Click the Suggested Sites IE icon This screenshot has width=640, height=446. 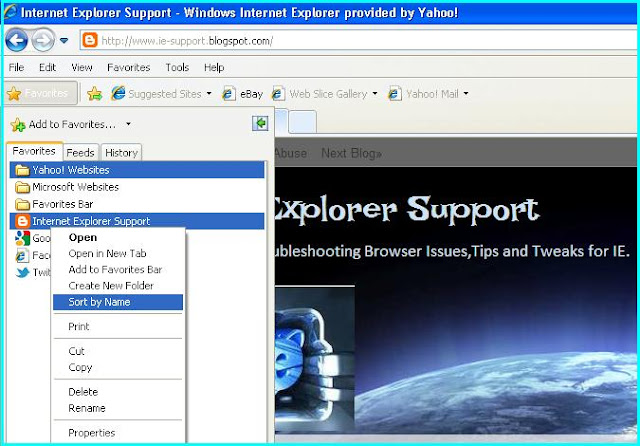118,93
